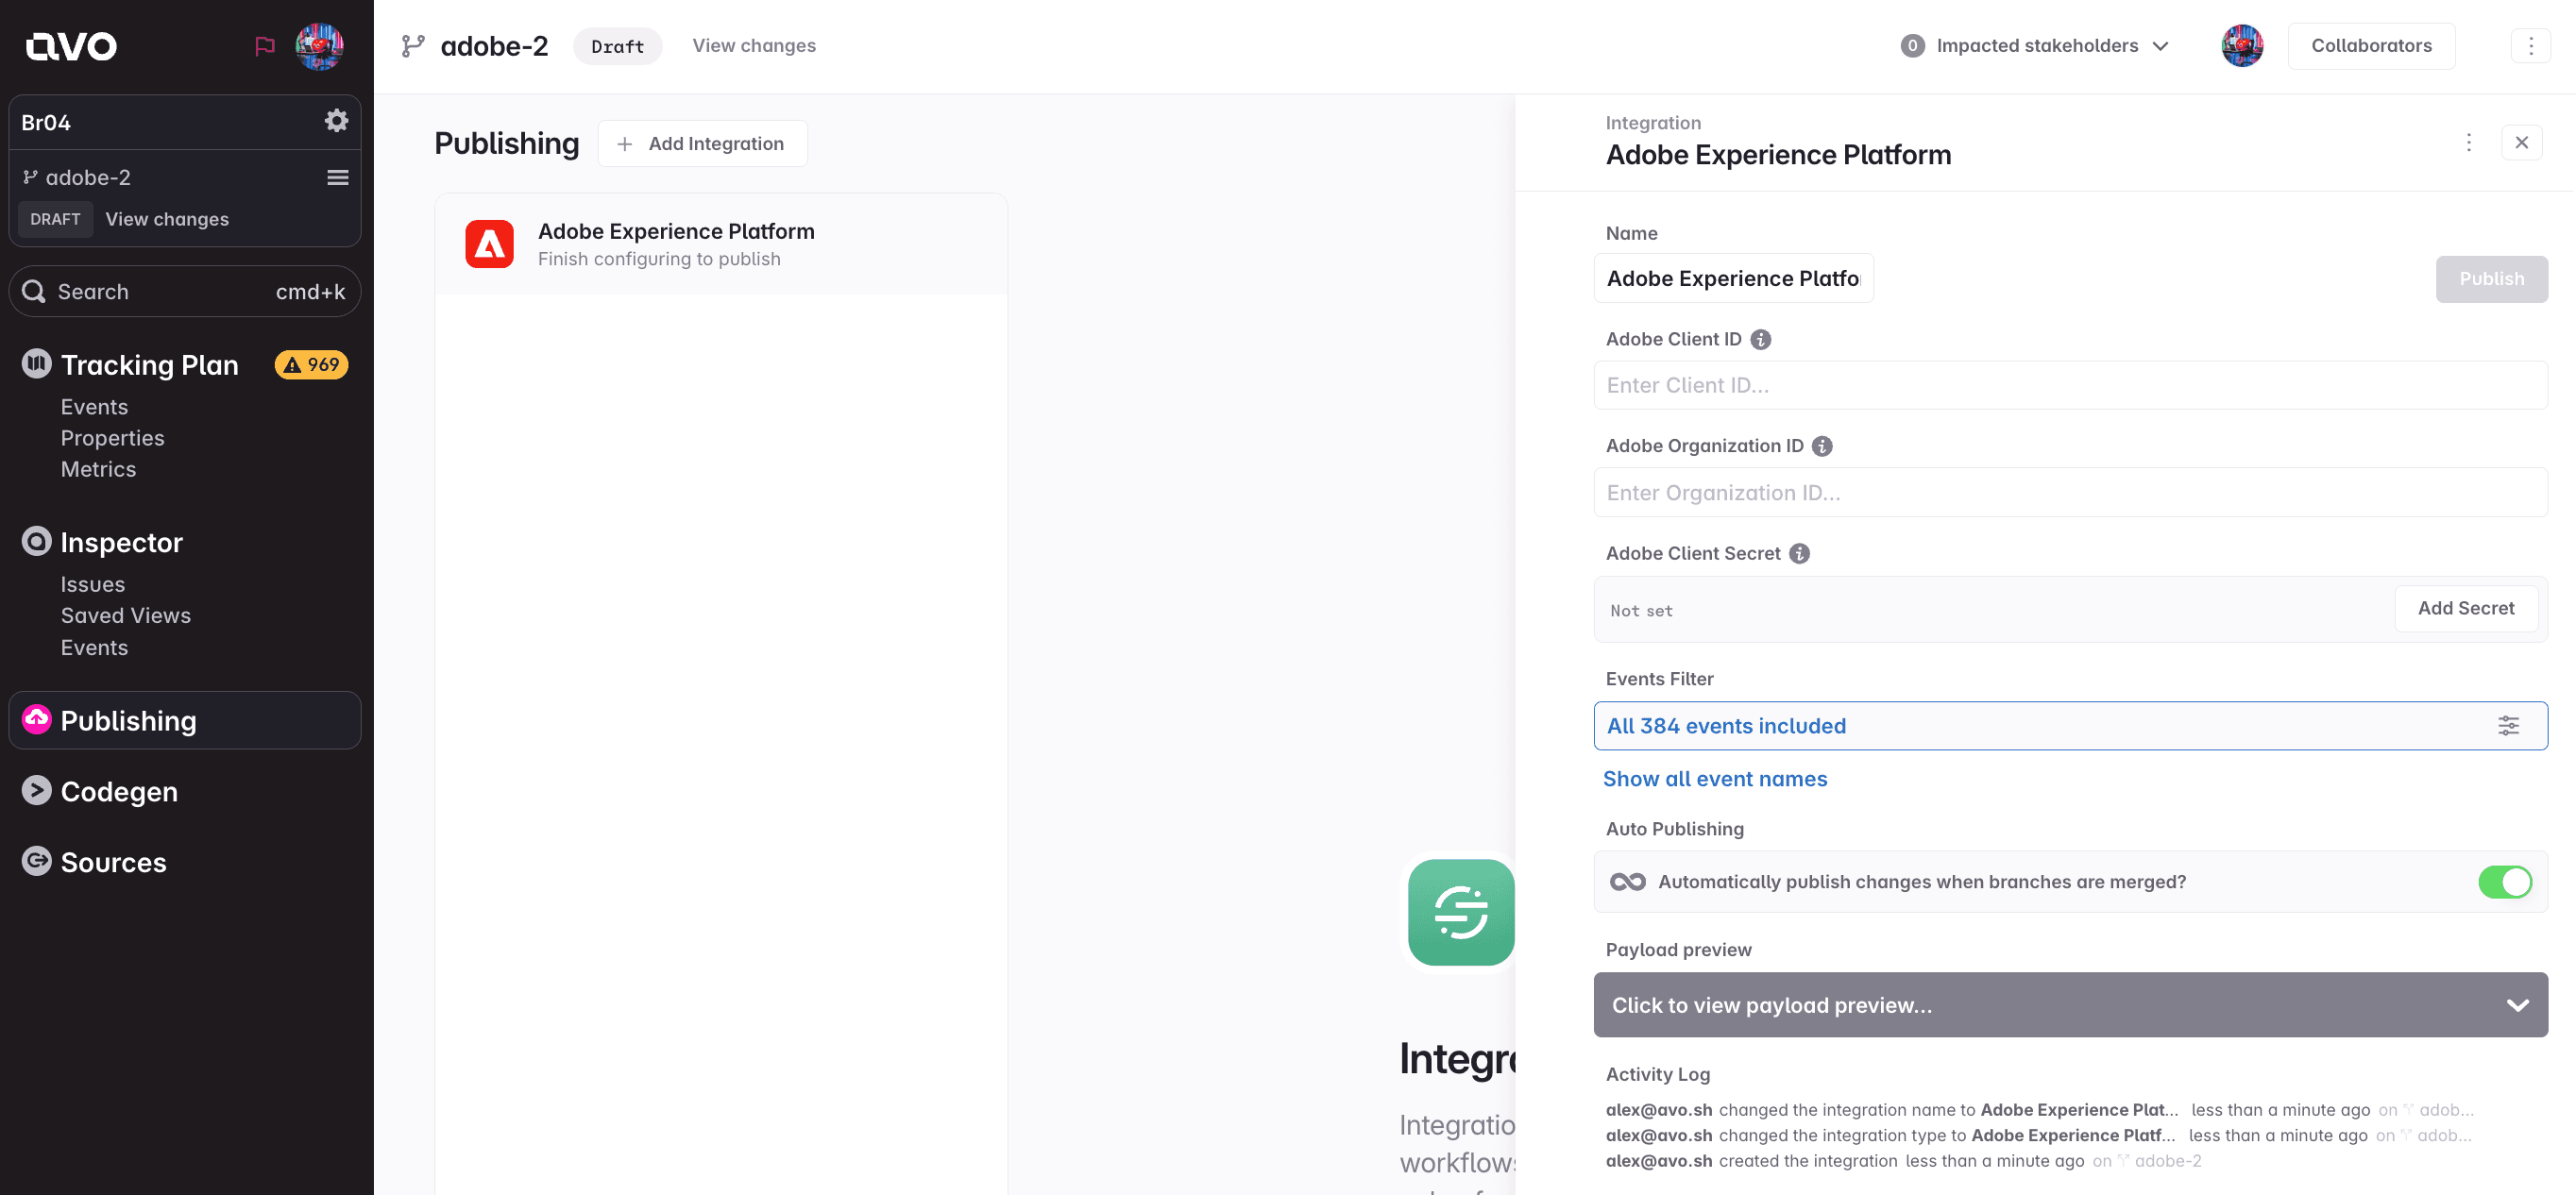
Task: Select the Tracking Plan icon in sidebar
Action: tap(35, 364)
